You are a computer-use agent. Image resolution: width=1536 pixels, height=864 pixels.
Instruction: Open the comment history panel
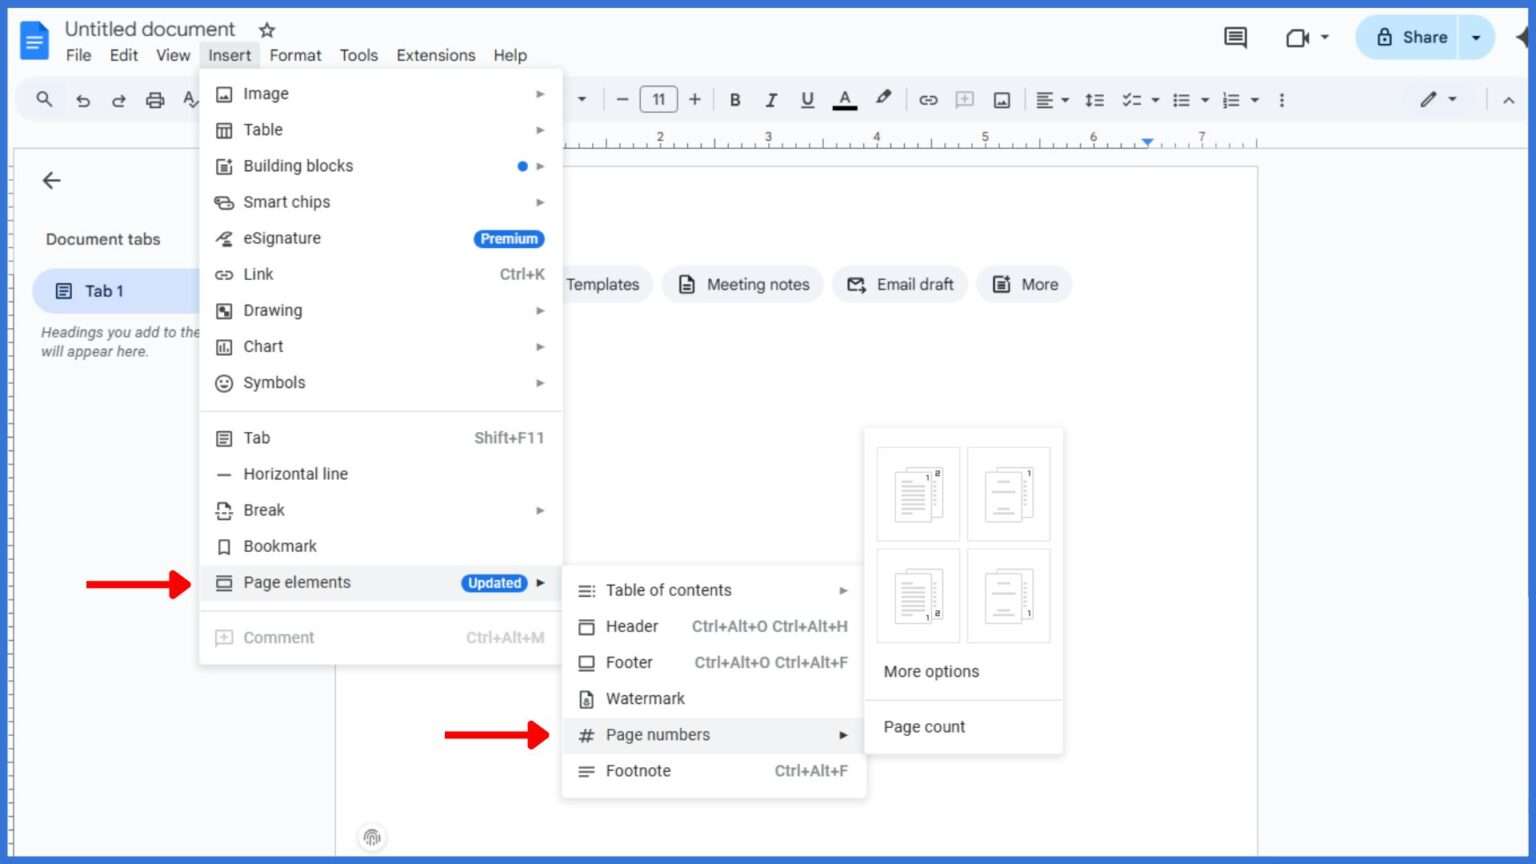pos(1234,37)
